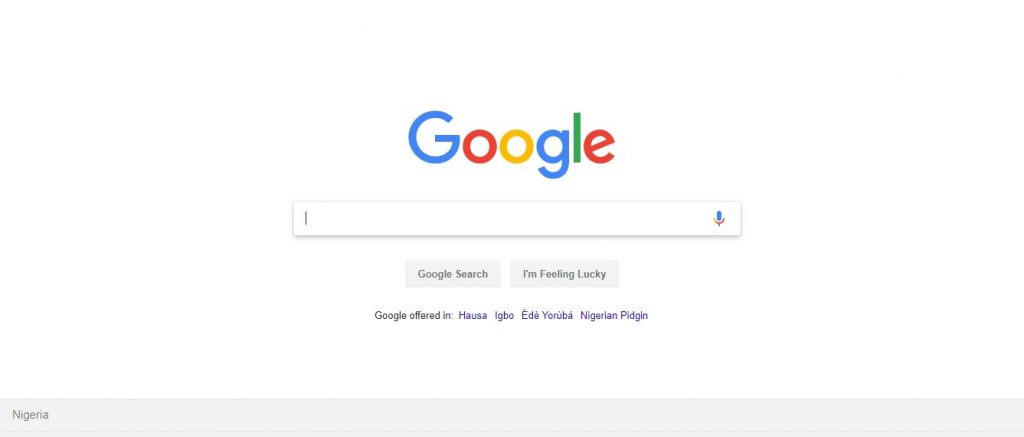The height and width of the screenshot is (437, 1024).
Task: Switch Google to the Hausa language
Action: pyautogui.click(x=473, y=316)
